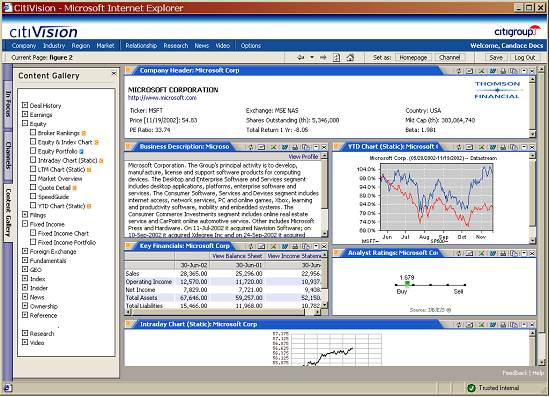Click the Key Financials horizontal scrollbar
This screenshot has width=550, height=397.
tap(223, 312)
